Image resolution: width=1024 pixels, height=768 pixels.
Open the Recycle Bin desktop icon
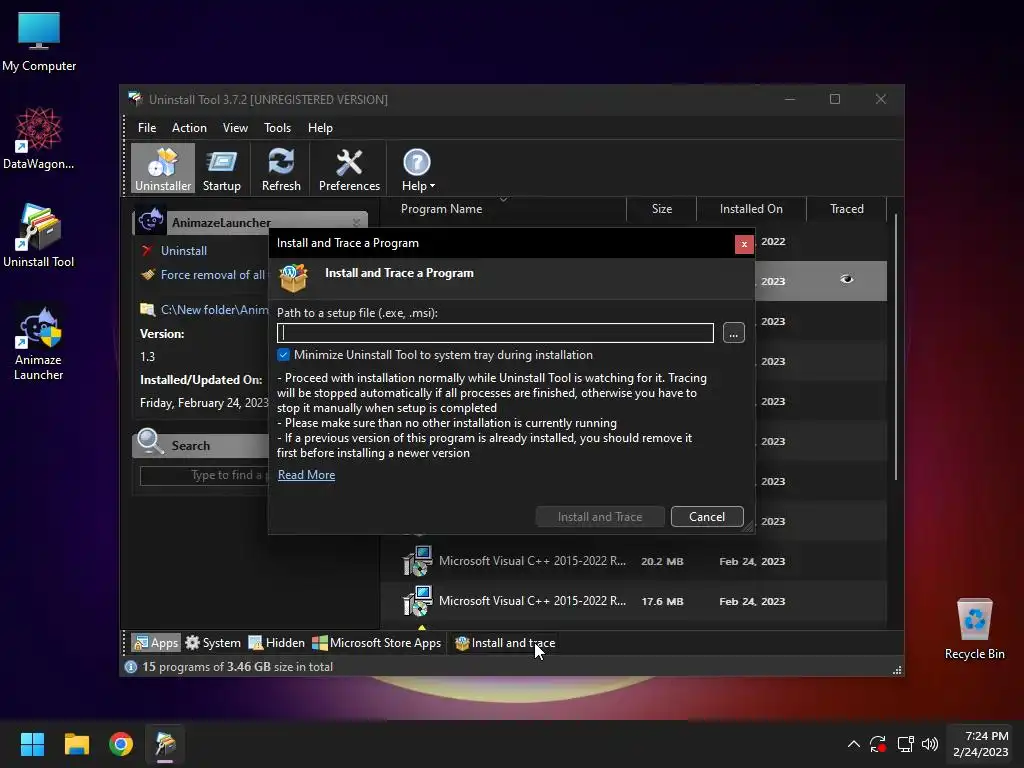pyautogui.click(x=974, y=629)
